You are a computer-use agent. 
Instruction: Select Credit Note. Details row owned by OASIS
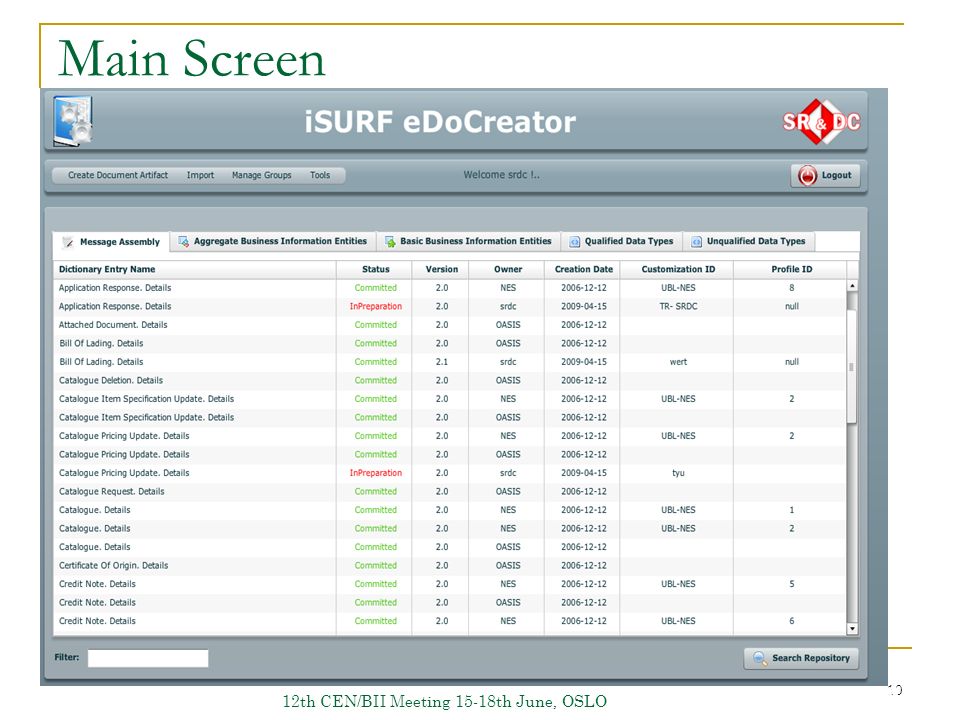tap(450, 603)
